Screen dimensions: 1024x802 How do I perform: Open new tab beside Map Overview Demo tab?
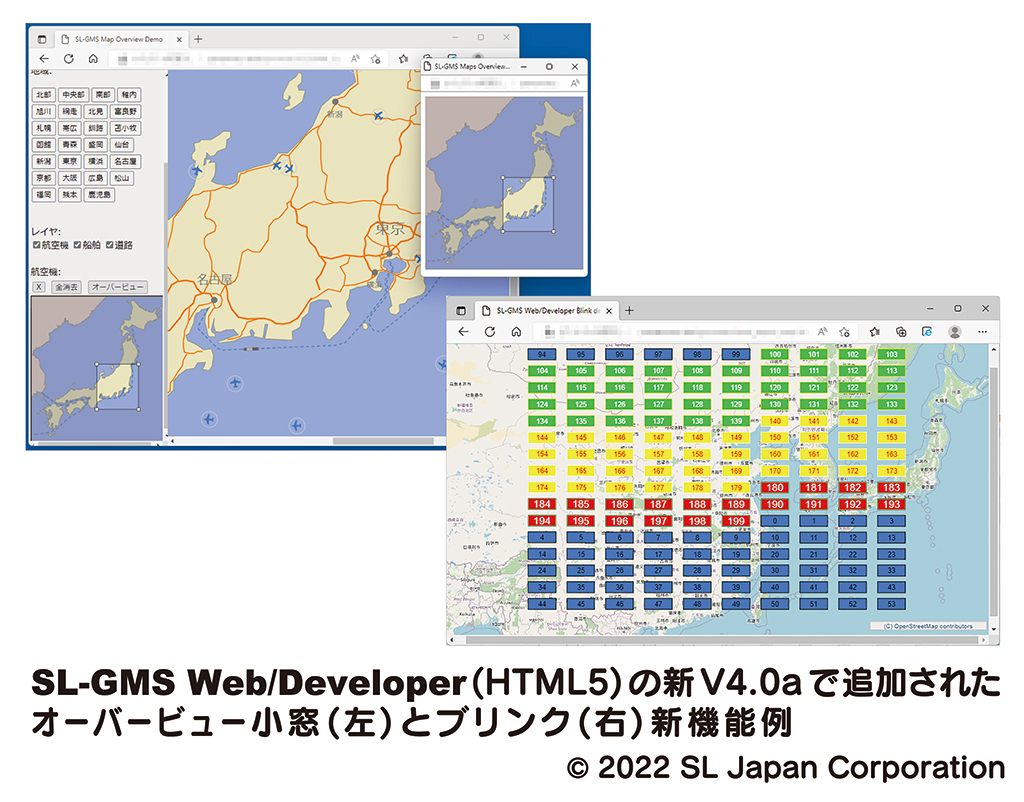[198, 39]
